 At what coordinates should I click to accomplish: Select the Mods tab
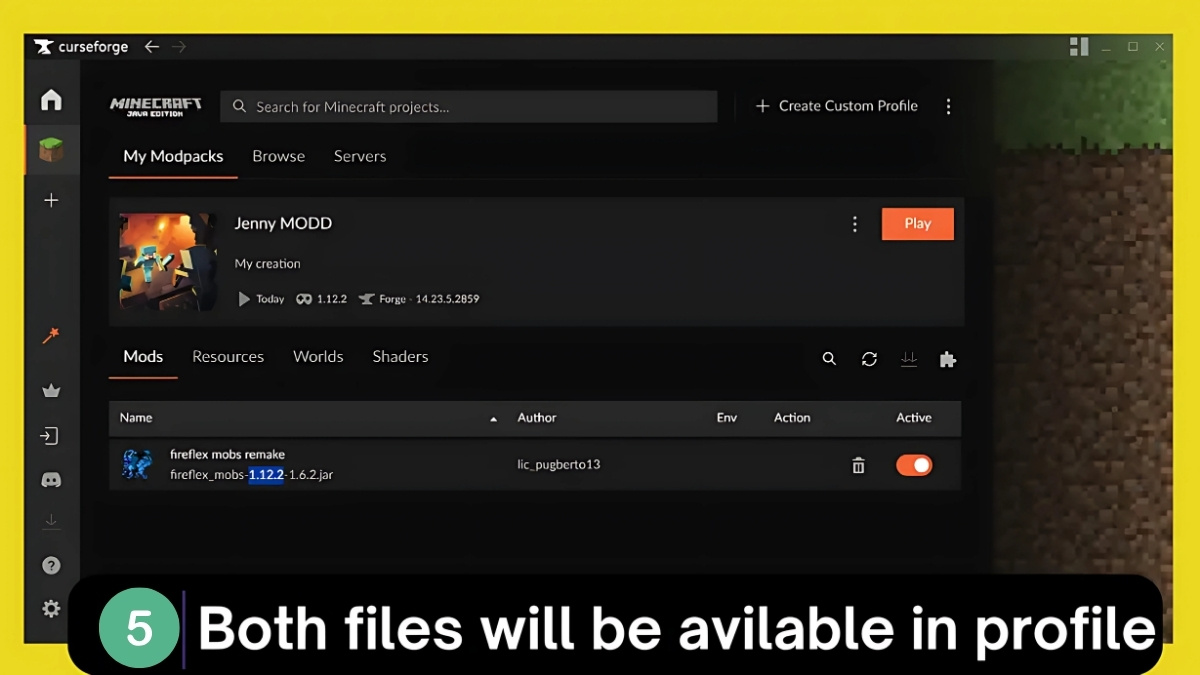coord(143,357)
